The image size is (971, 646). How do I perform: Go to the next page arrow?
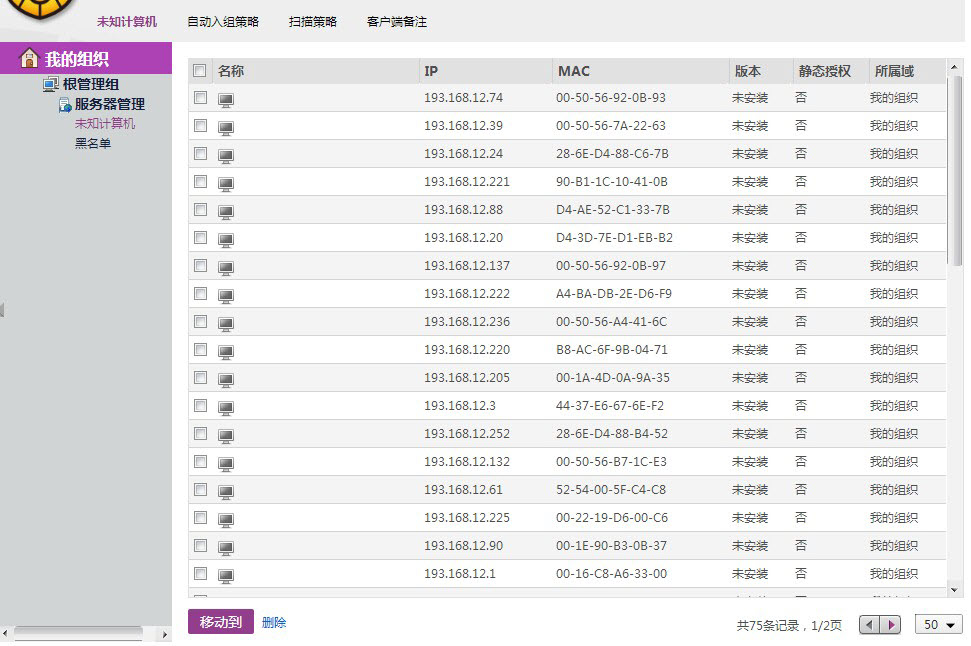[890, 624]
